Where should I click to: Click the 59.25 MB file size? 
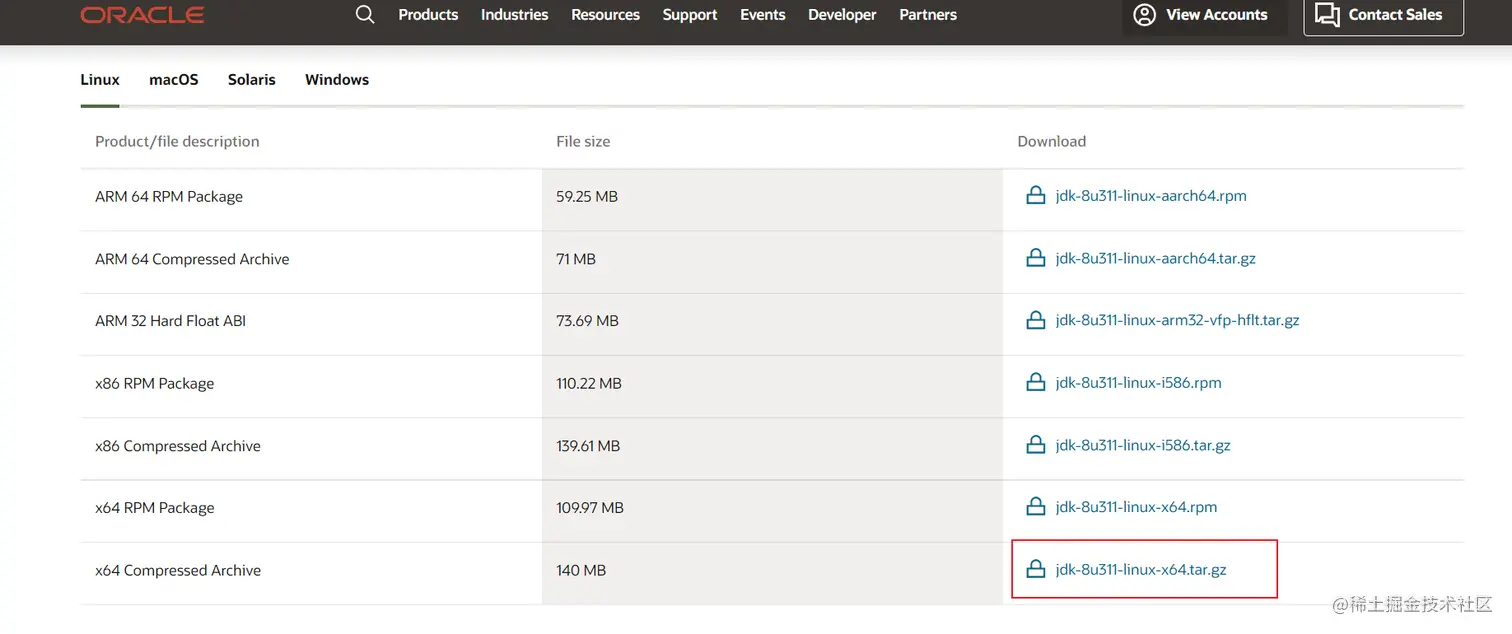click(x=587, y=197)
